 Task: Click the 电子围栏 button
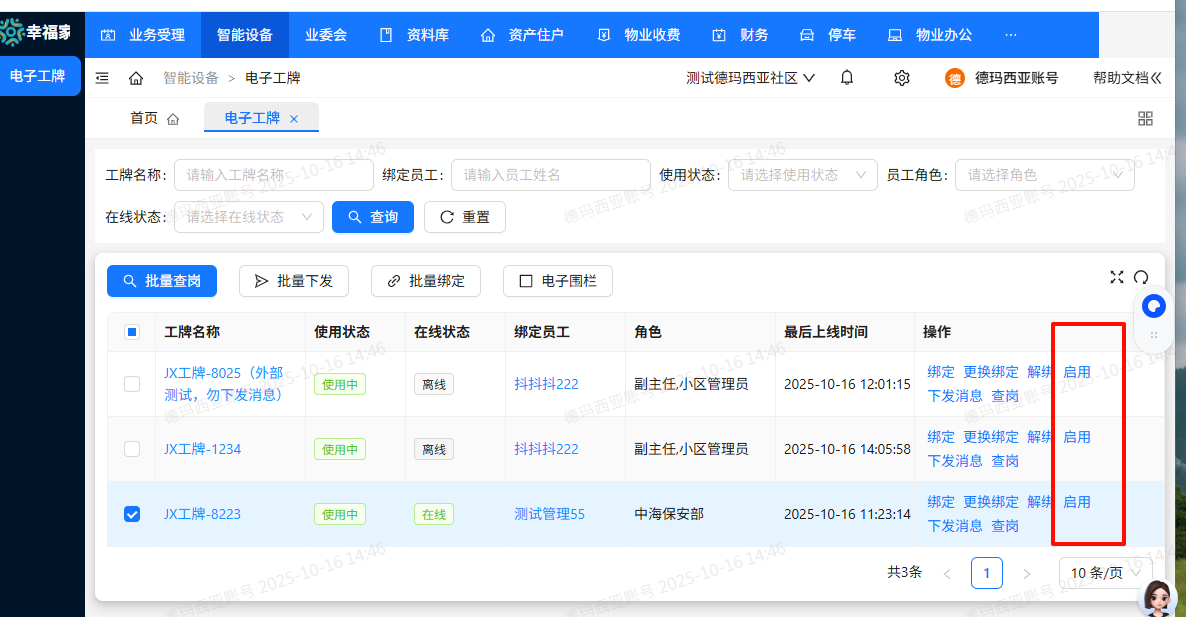pyautogui.click(x=557, y=281)
